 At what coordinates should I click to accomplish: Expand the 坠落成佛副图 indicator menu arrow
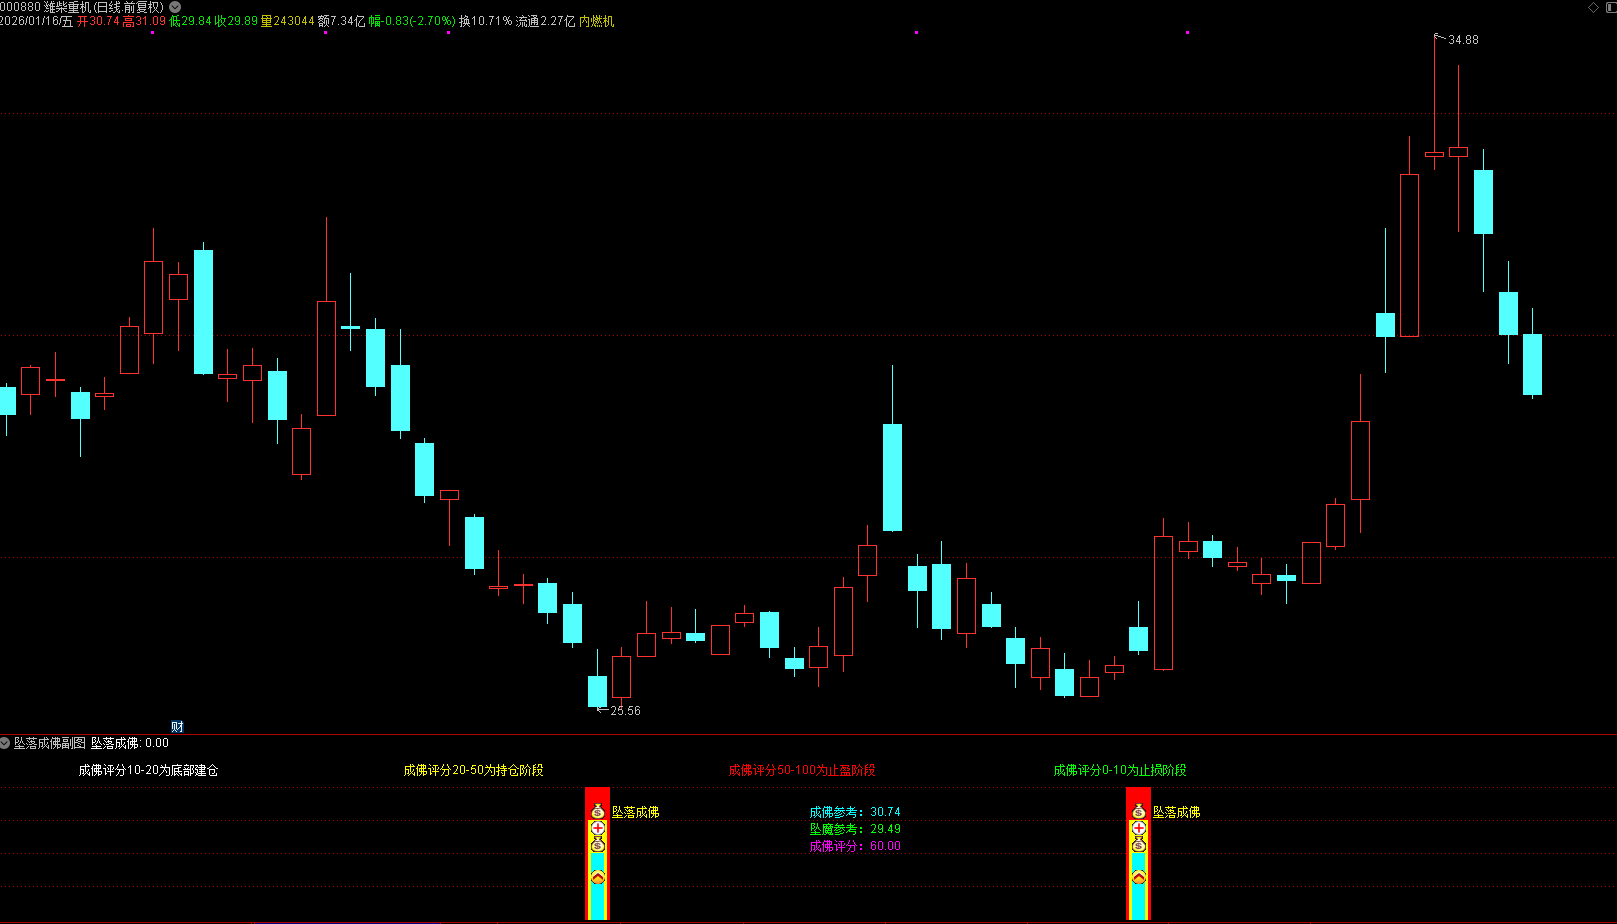tap(5, 743)
